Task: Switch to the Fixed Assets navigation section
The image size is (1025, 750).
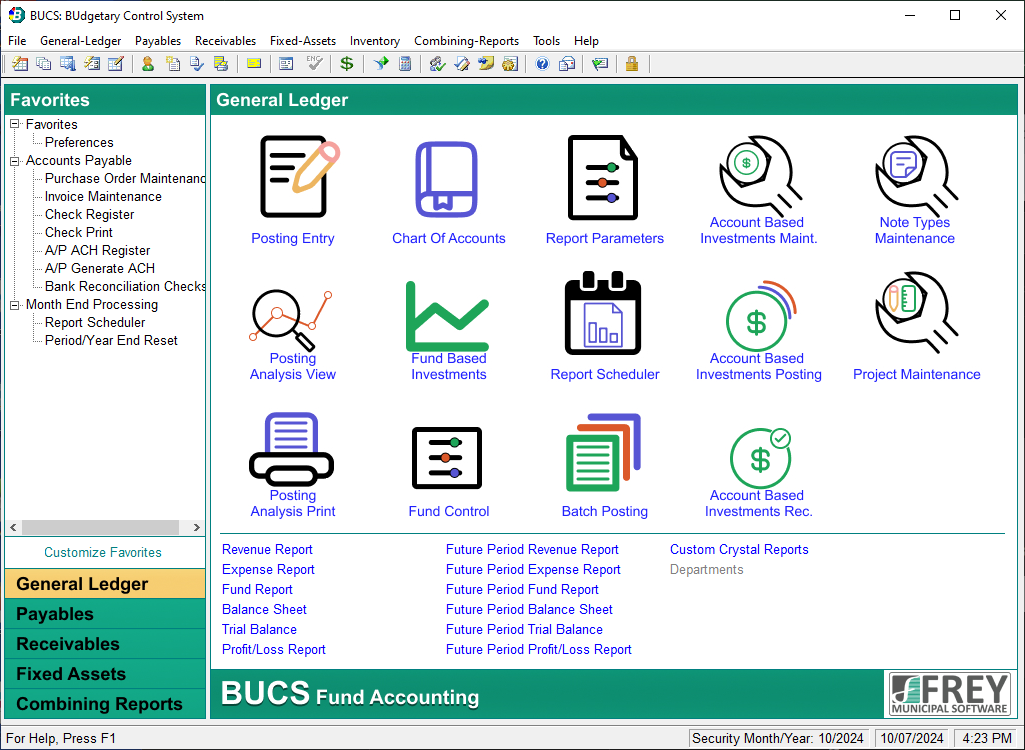Action: pos(105,674)
